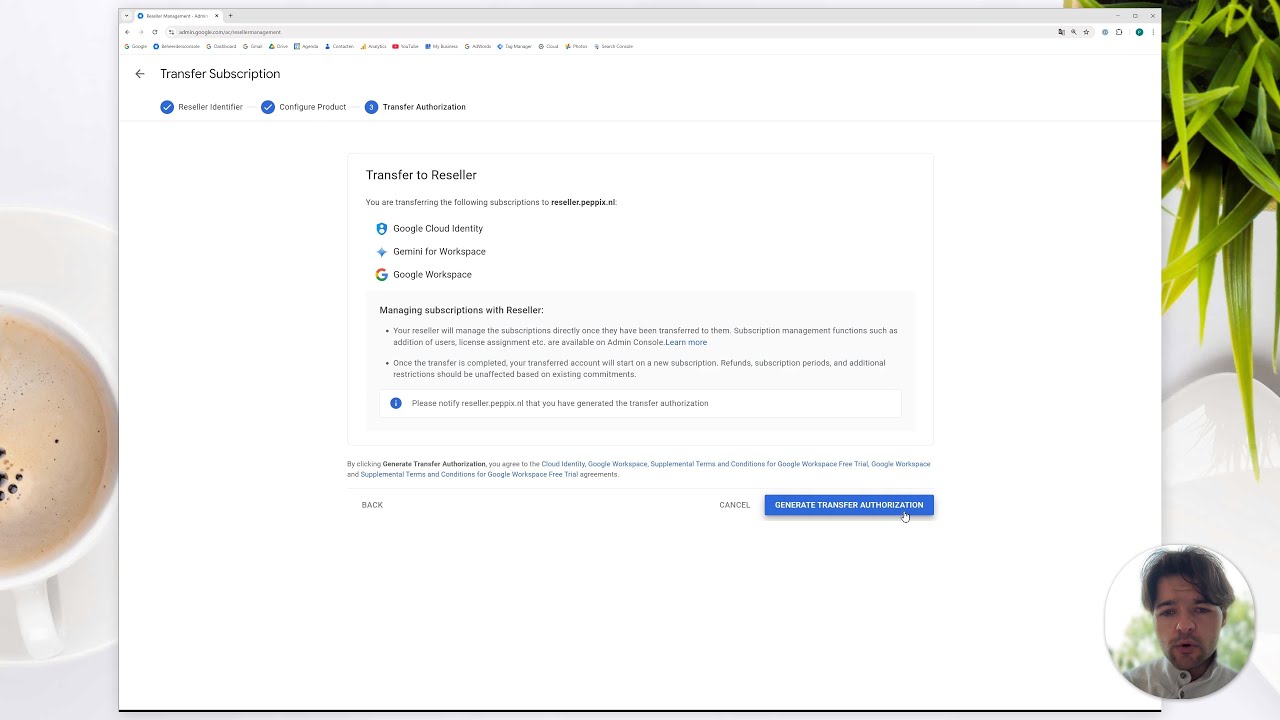Open the AdWords bookmark

(x=478, y=46)
